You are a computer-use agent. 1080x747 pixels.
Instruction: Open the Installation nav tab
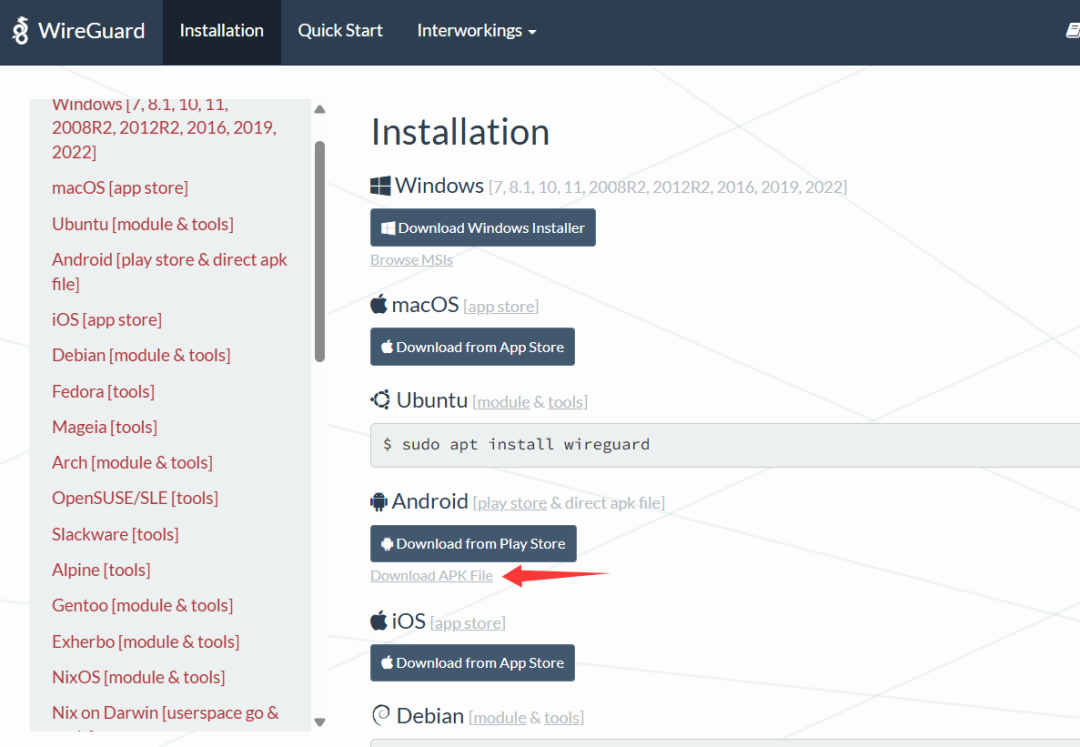(x=222, y=31)
